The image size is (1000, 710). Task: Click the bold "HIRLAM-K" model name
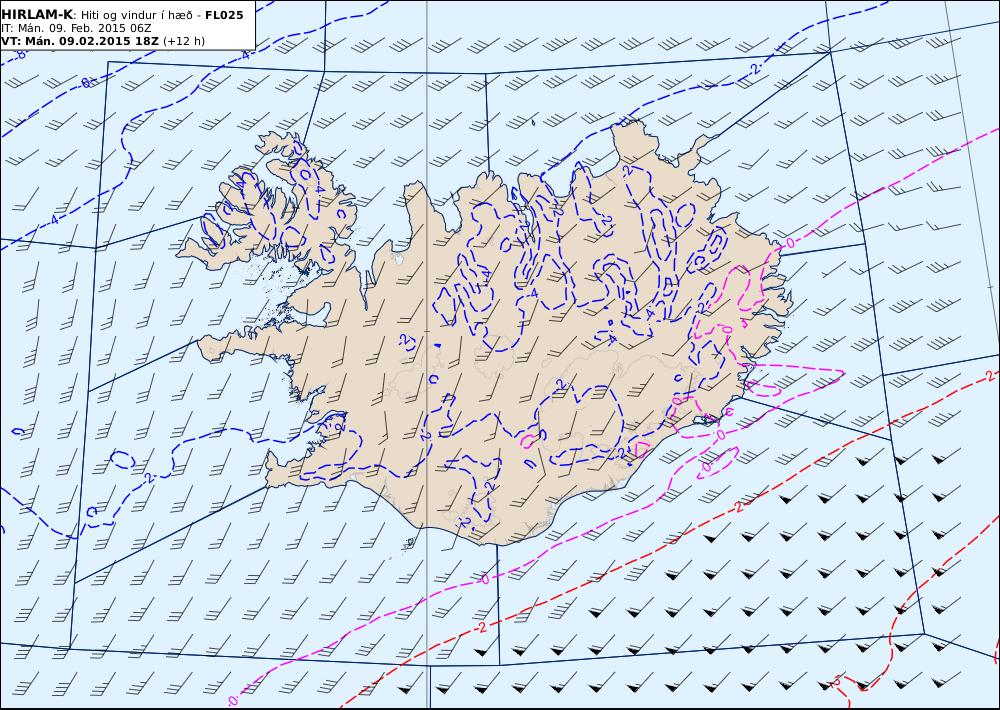point(36,15)
